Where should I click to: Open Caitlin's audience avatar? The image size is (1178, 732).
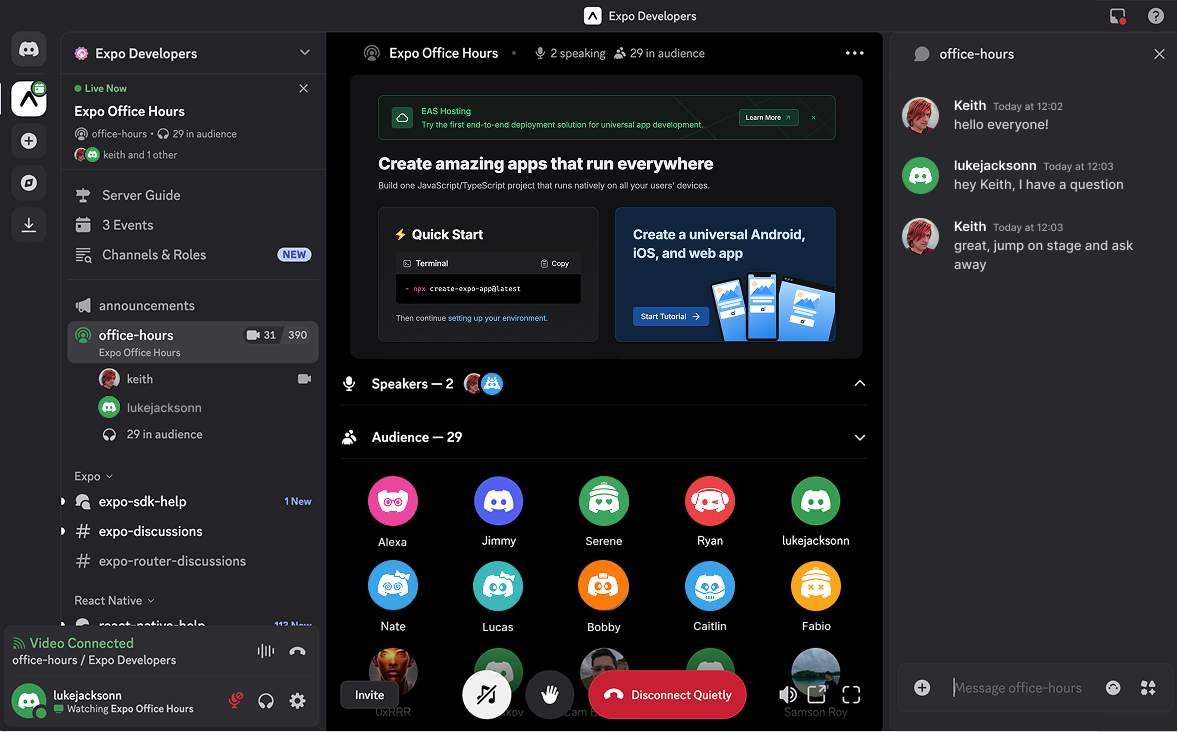(709, 586)
